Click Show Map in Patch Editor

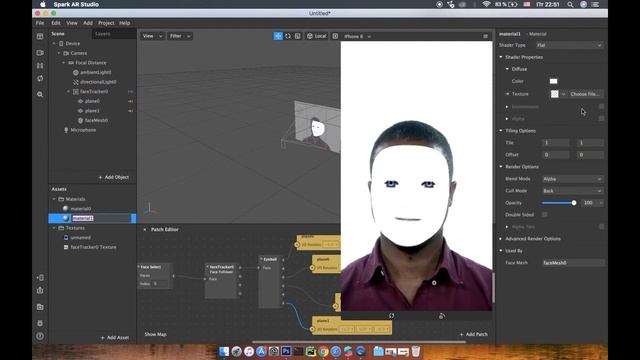pyautogui.click(x=156, y=334)
